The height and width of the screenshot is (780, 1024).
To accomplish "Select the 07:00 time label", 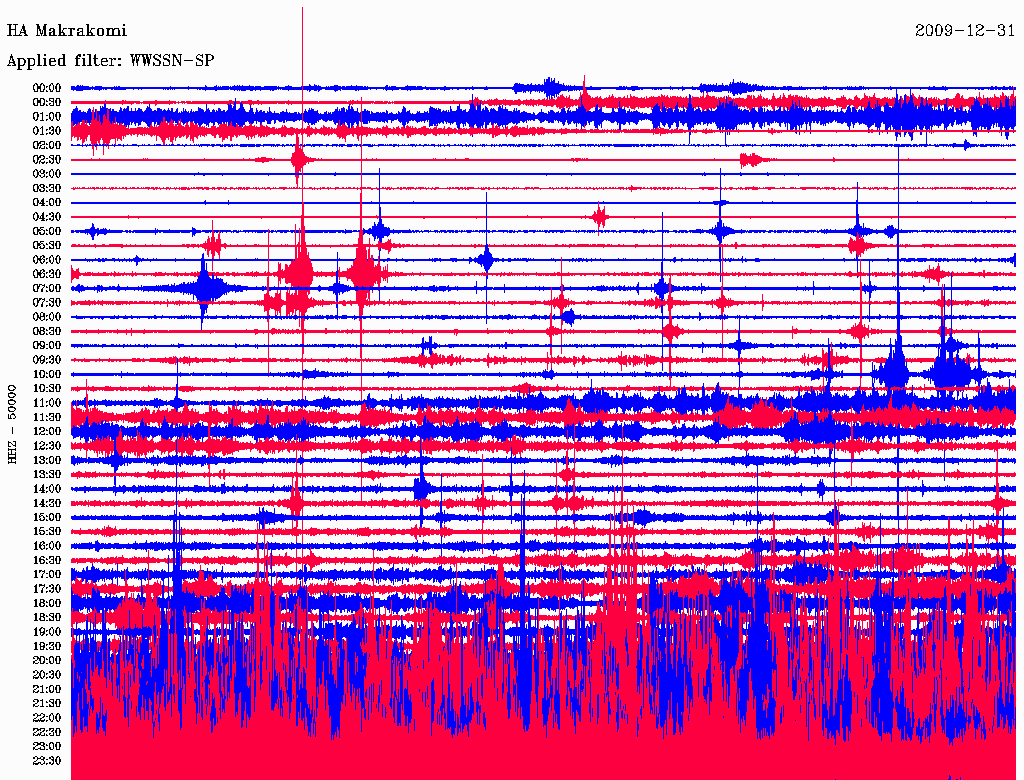I will (47, 288).
